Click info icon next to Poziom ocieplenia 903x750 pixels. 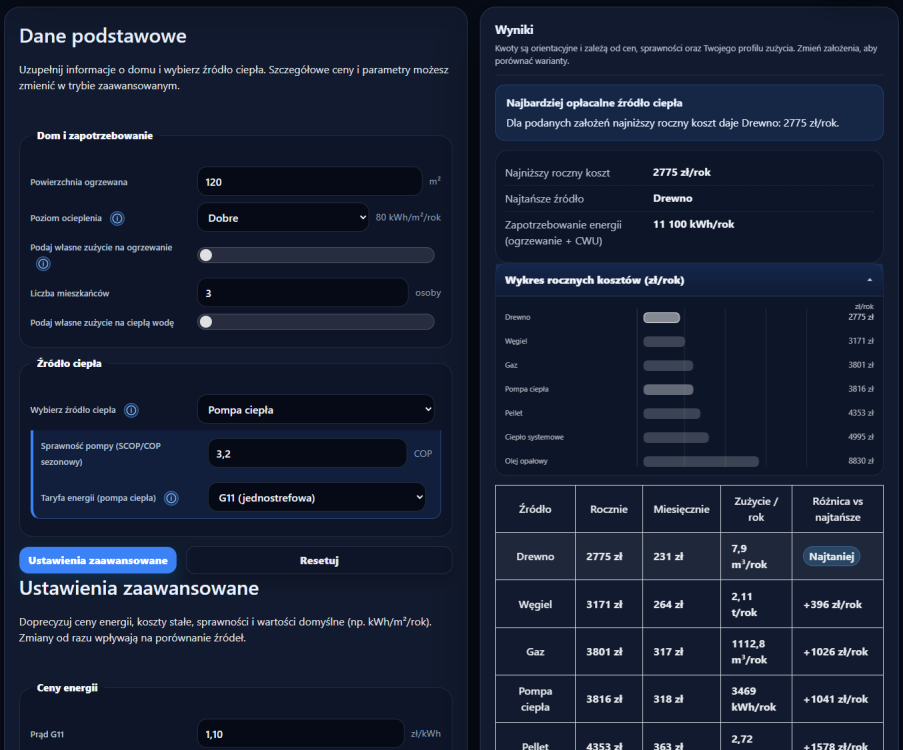tap(117, 218)
